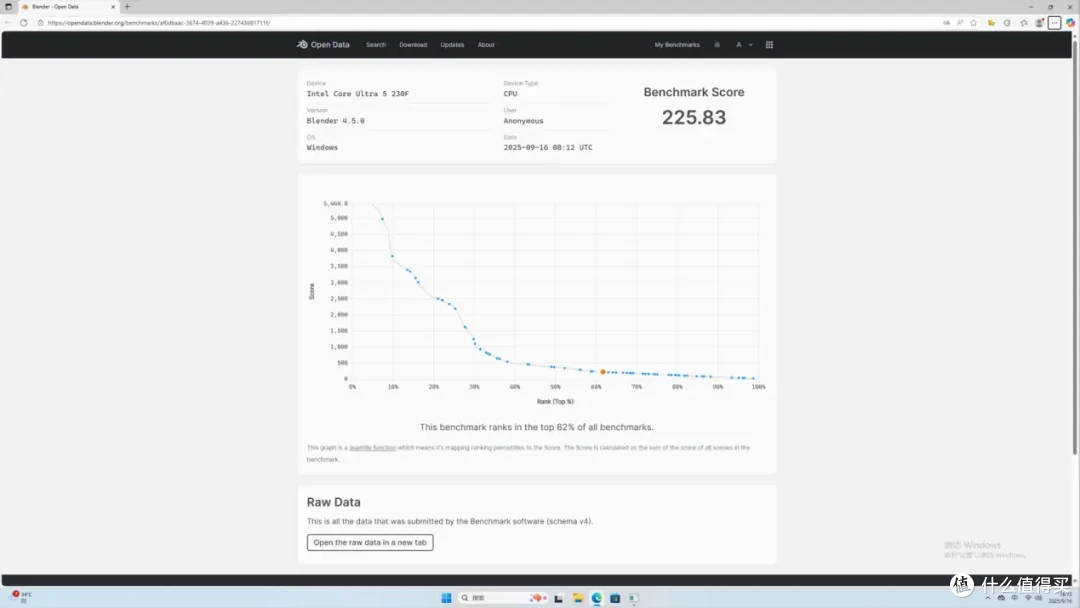Go back to the previous page
This screenshot has width=1080, height=608.
pyautogui.click(x=8, y=23)
